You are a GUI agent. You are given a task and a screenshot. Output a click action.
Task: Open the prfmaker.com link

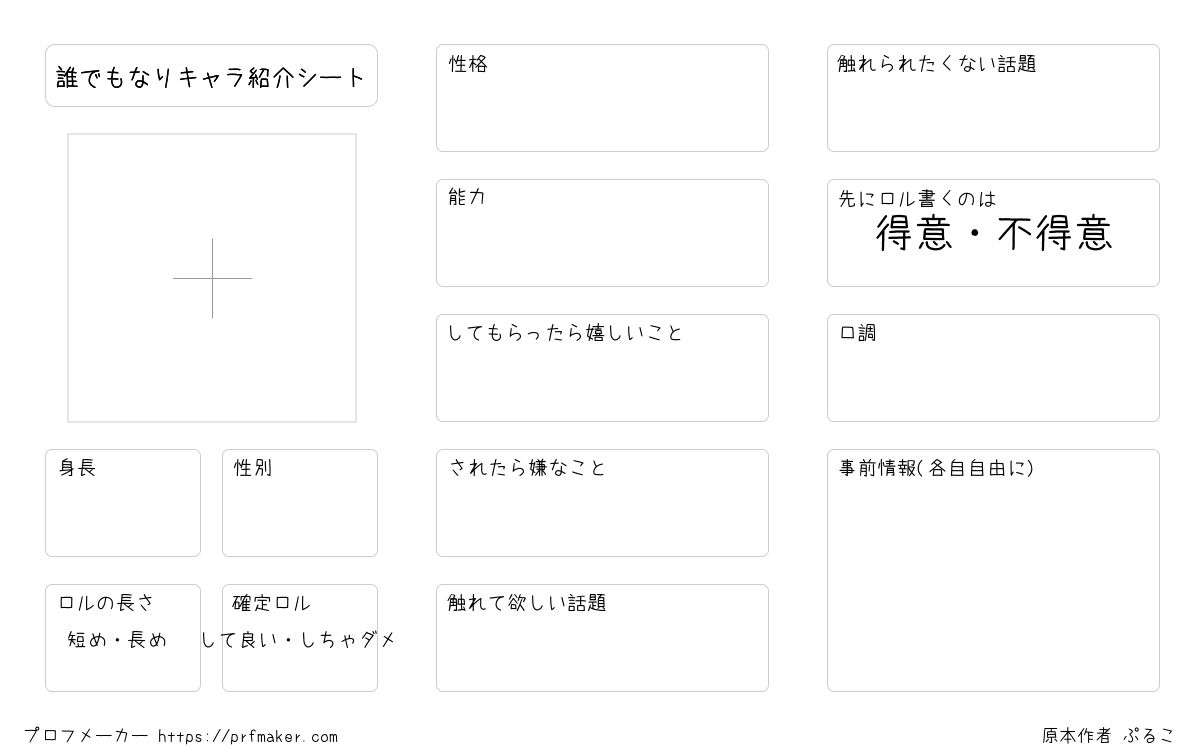pos(248,737)
